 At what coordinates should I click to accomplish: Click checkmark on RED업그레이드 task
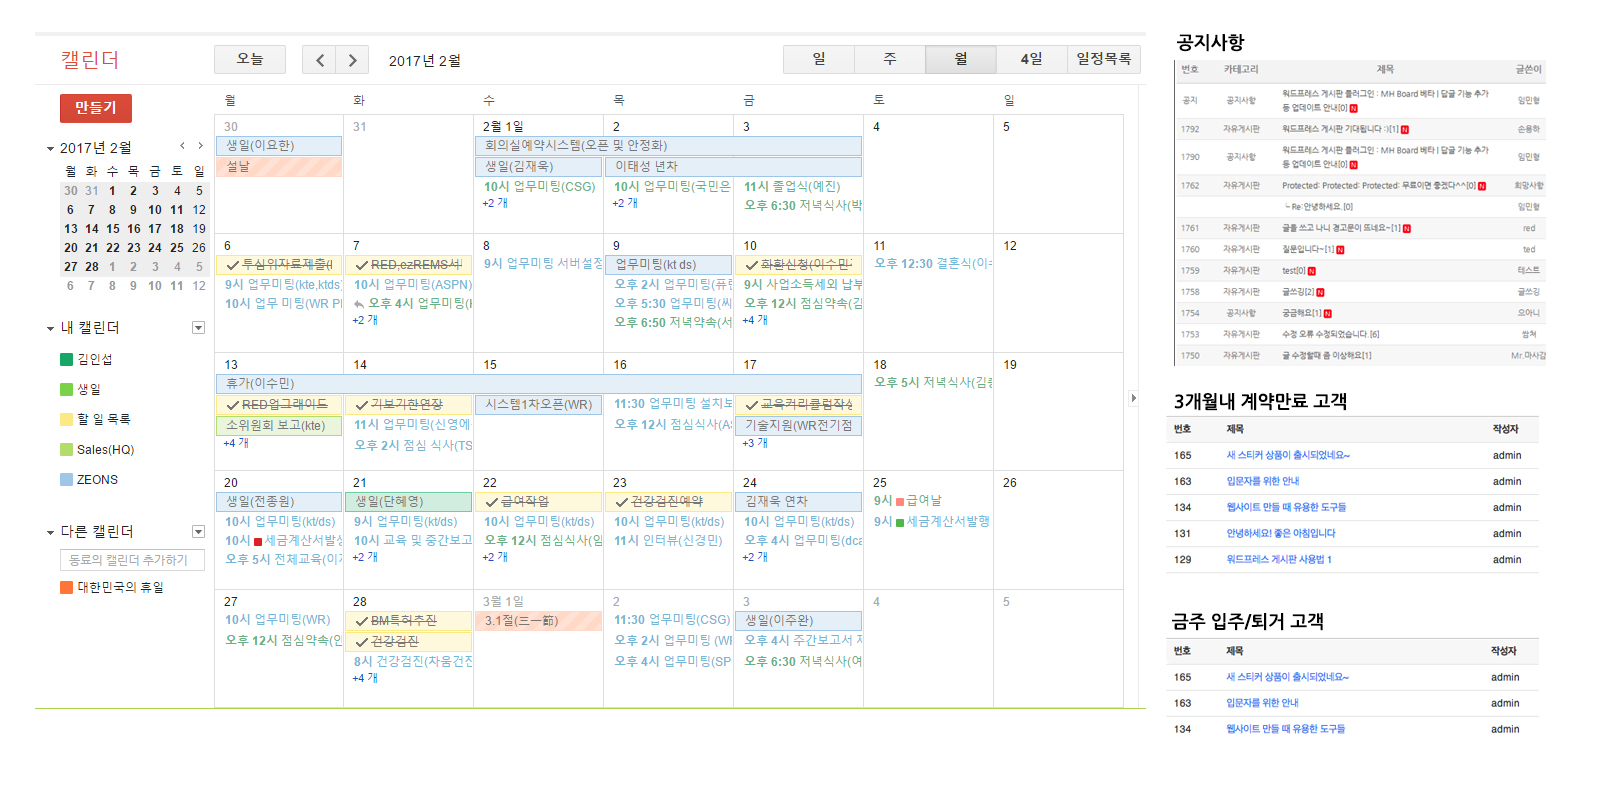click(232, 405)
